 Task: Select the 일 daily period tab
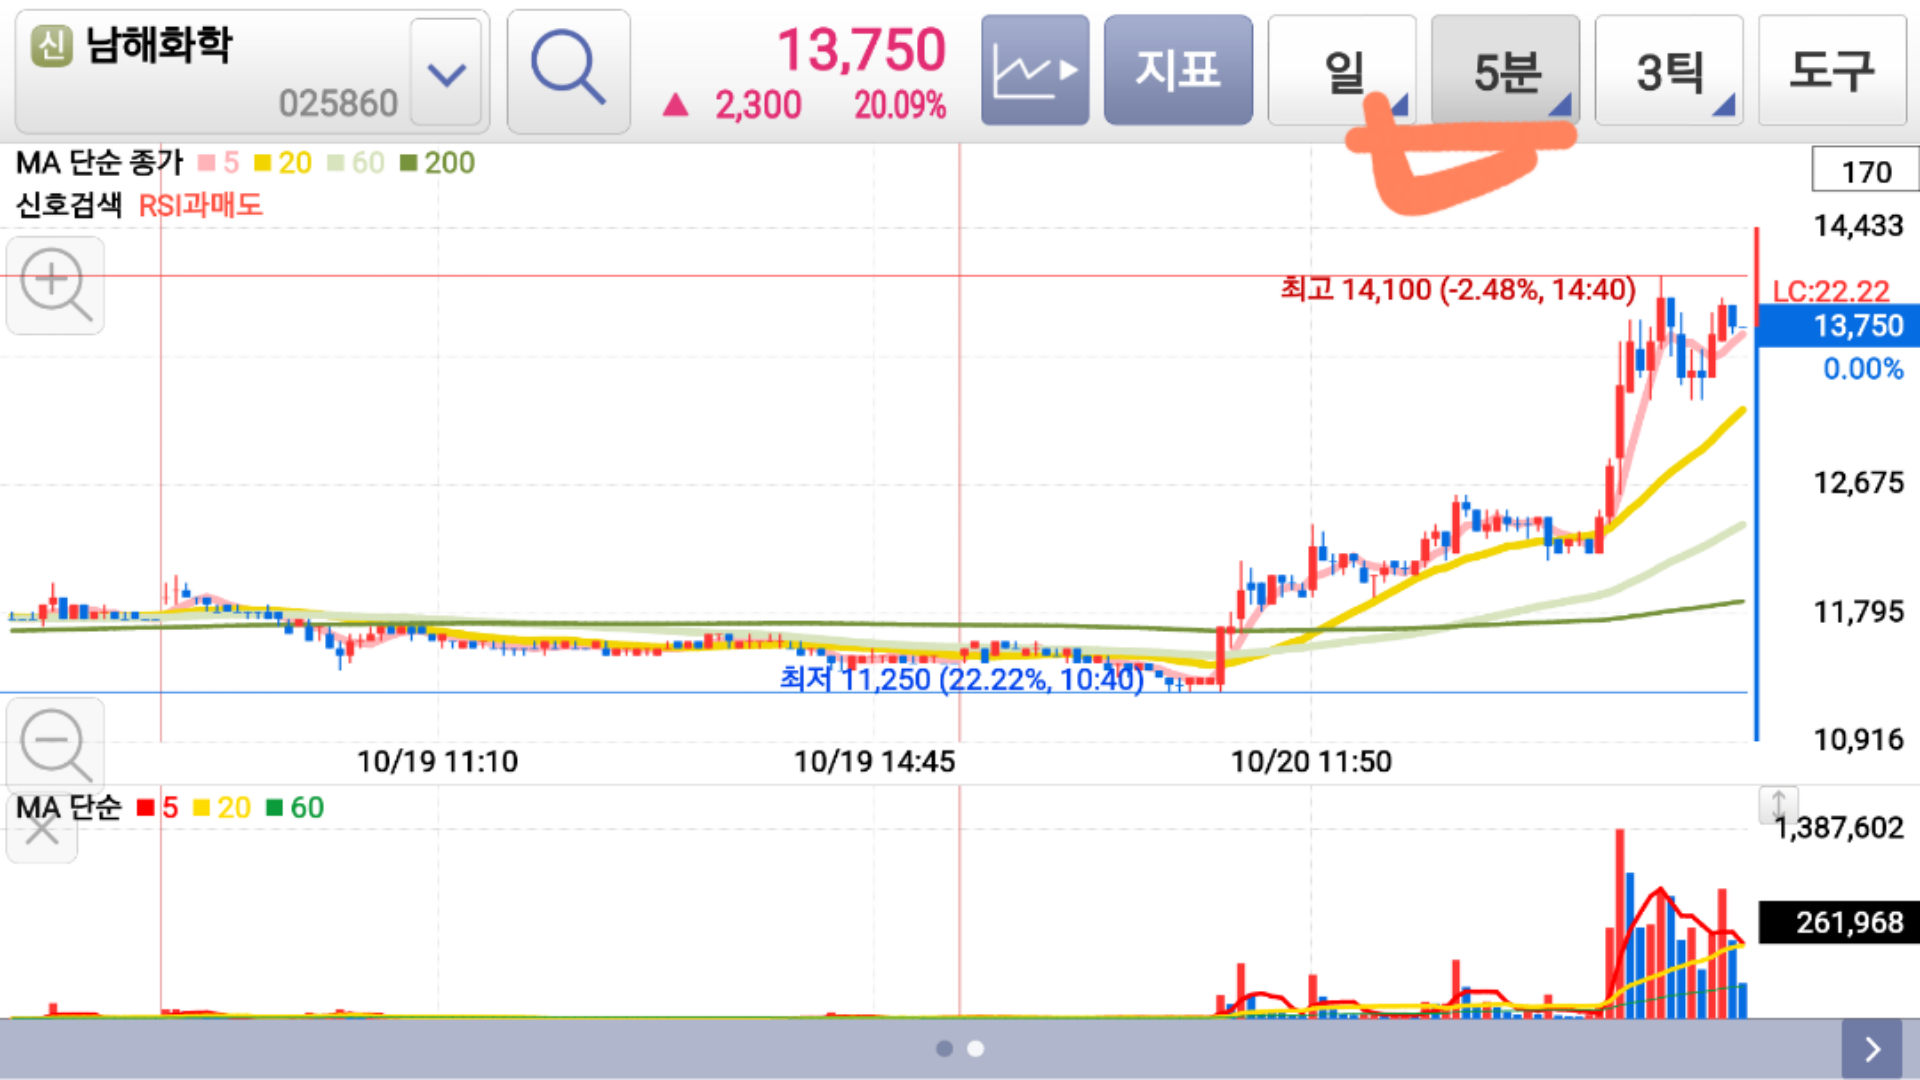pos(1342,70)
